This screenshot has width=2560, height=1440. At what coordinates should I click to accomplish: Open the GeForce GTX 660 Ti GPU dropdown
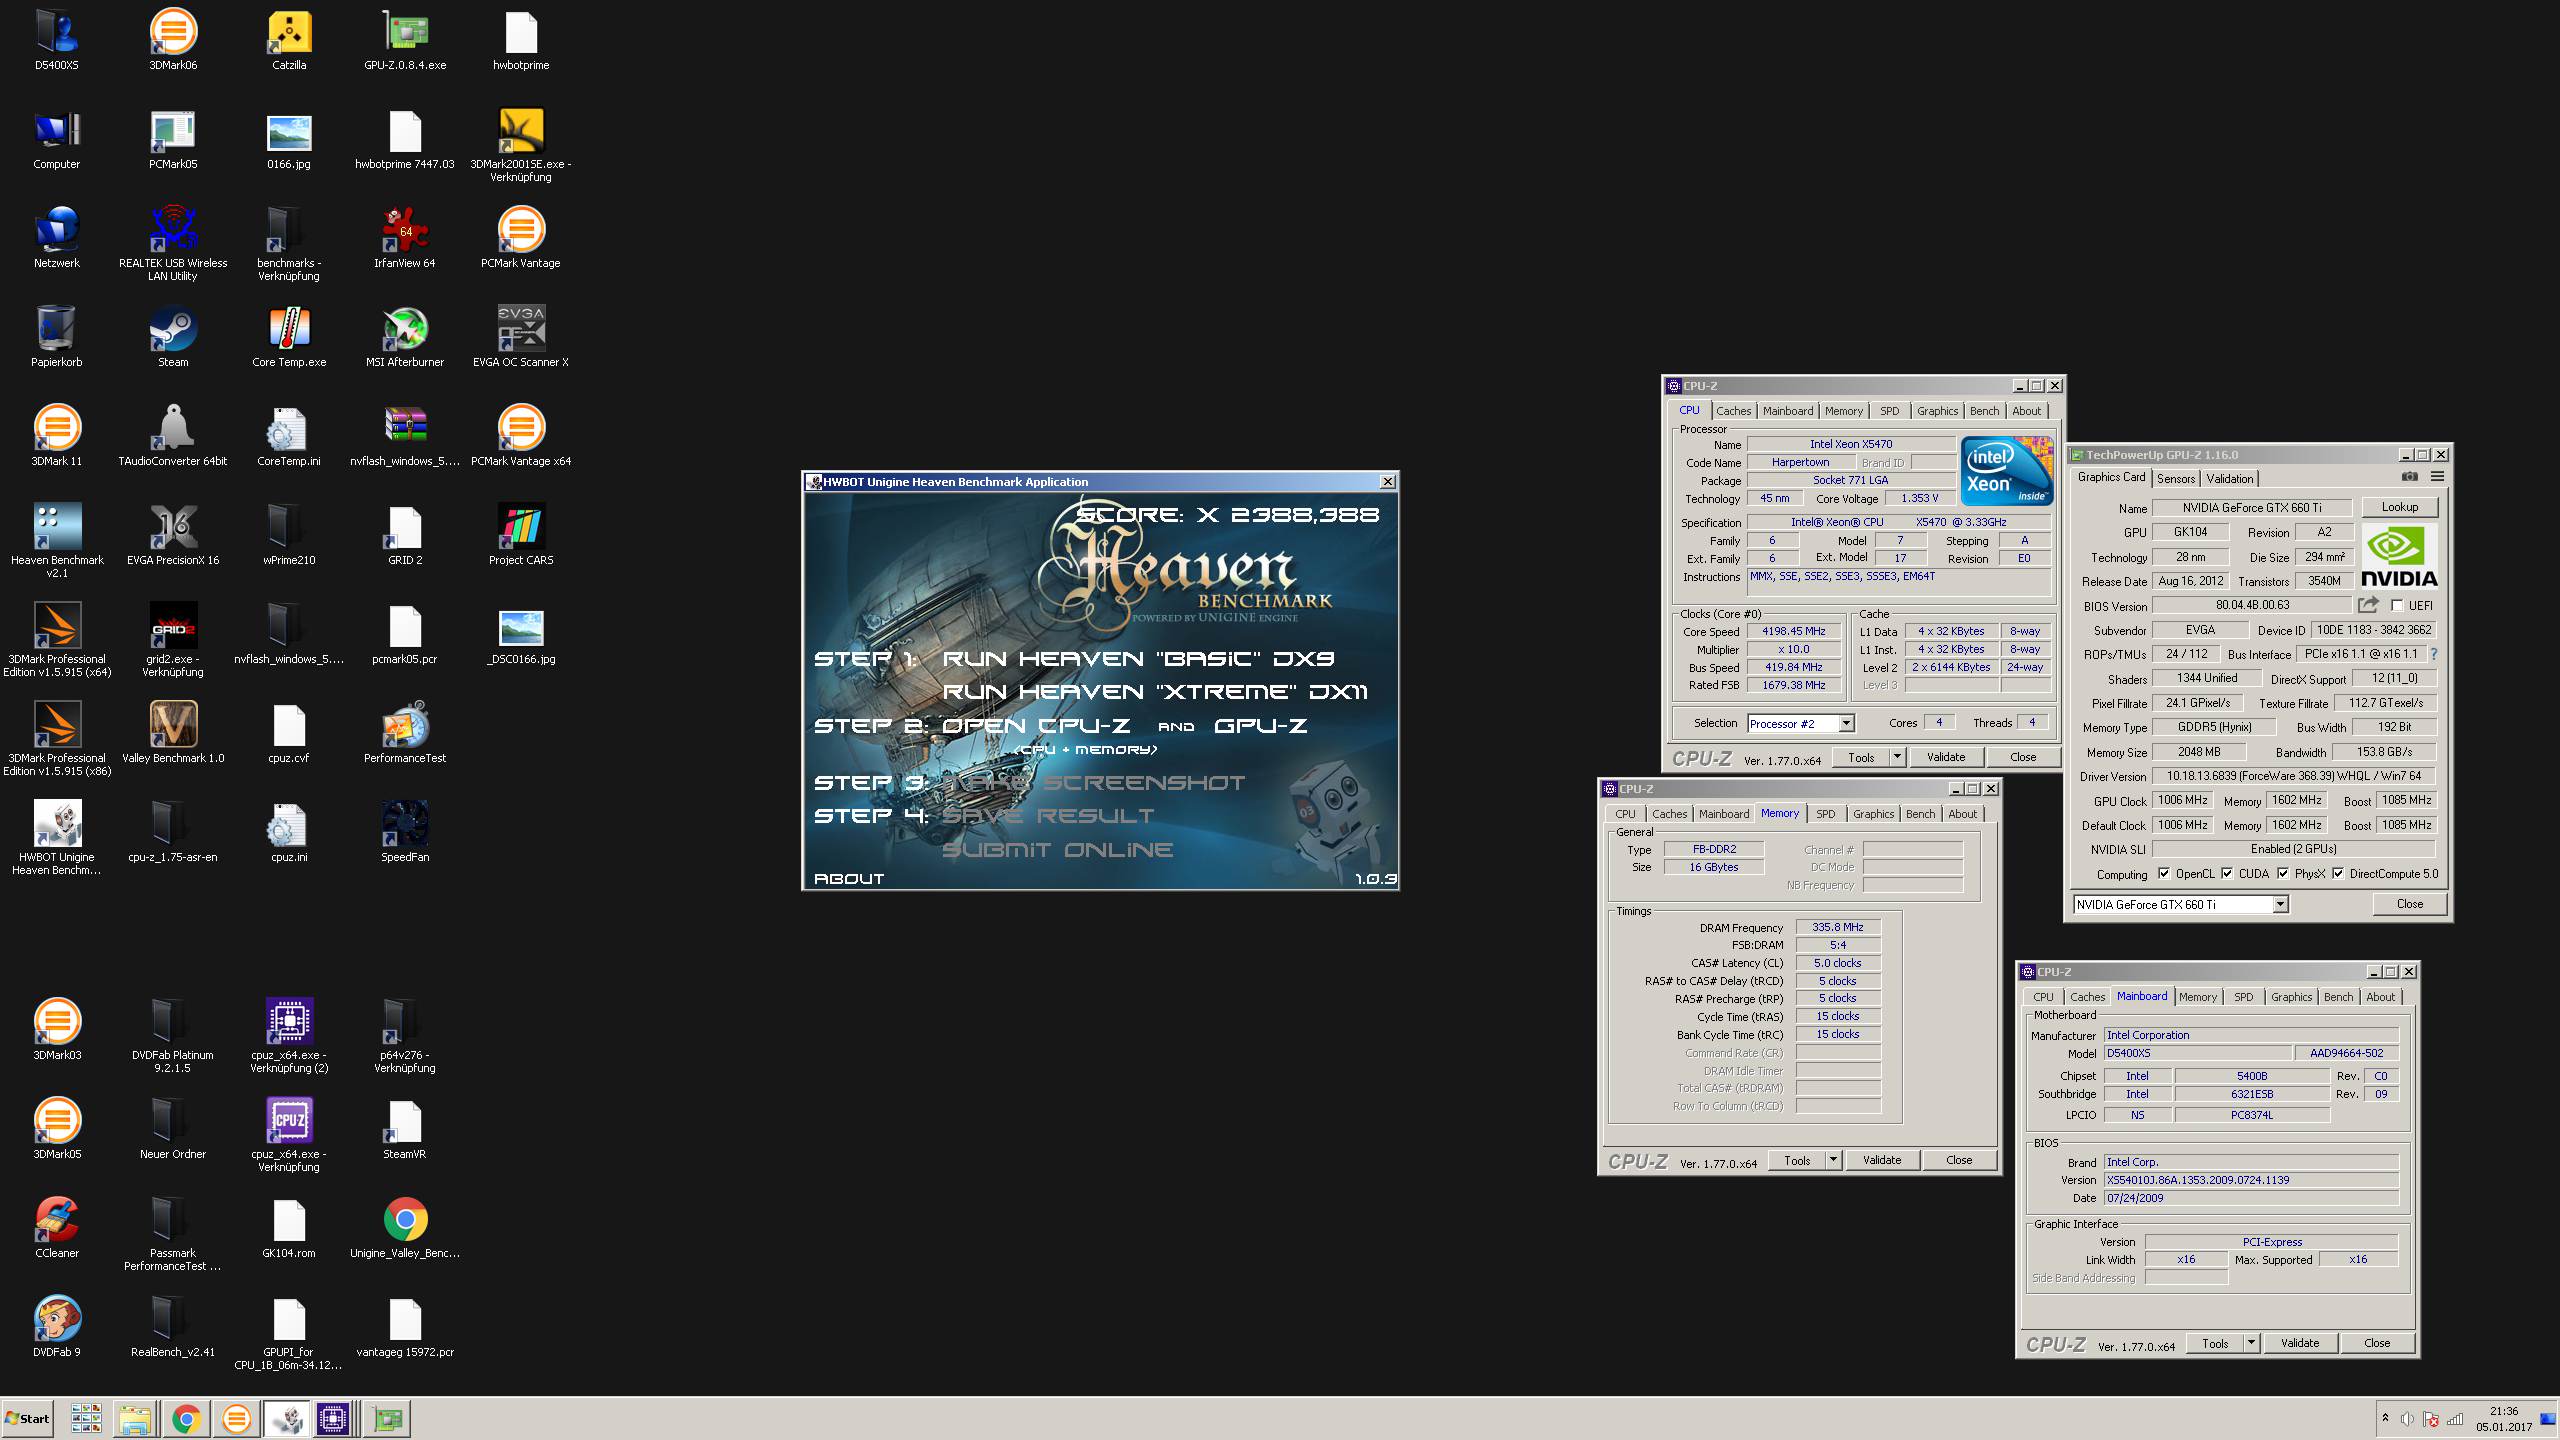coord(2280,904)
